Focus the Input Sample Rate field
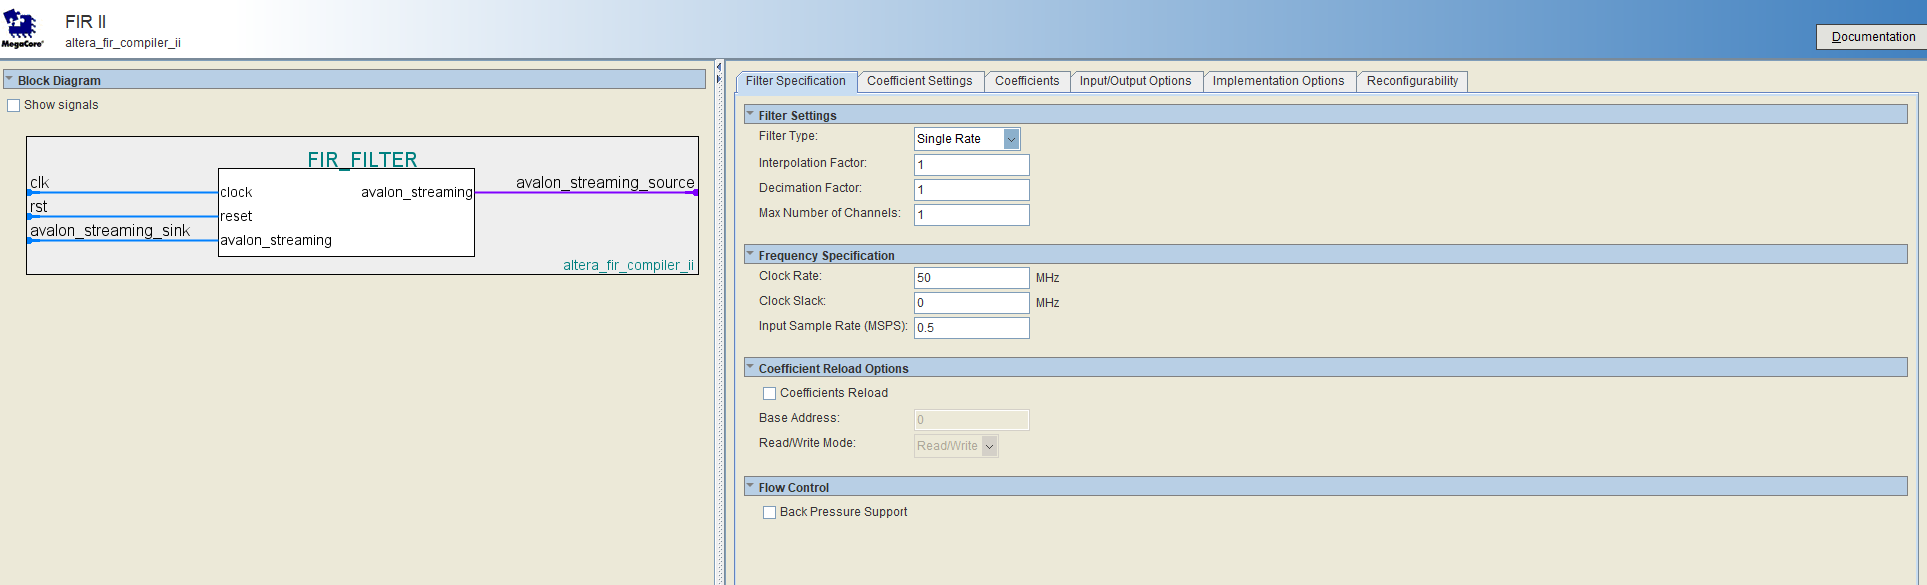 coord(971,328)
